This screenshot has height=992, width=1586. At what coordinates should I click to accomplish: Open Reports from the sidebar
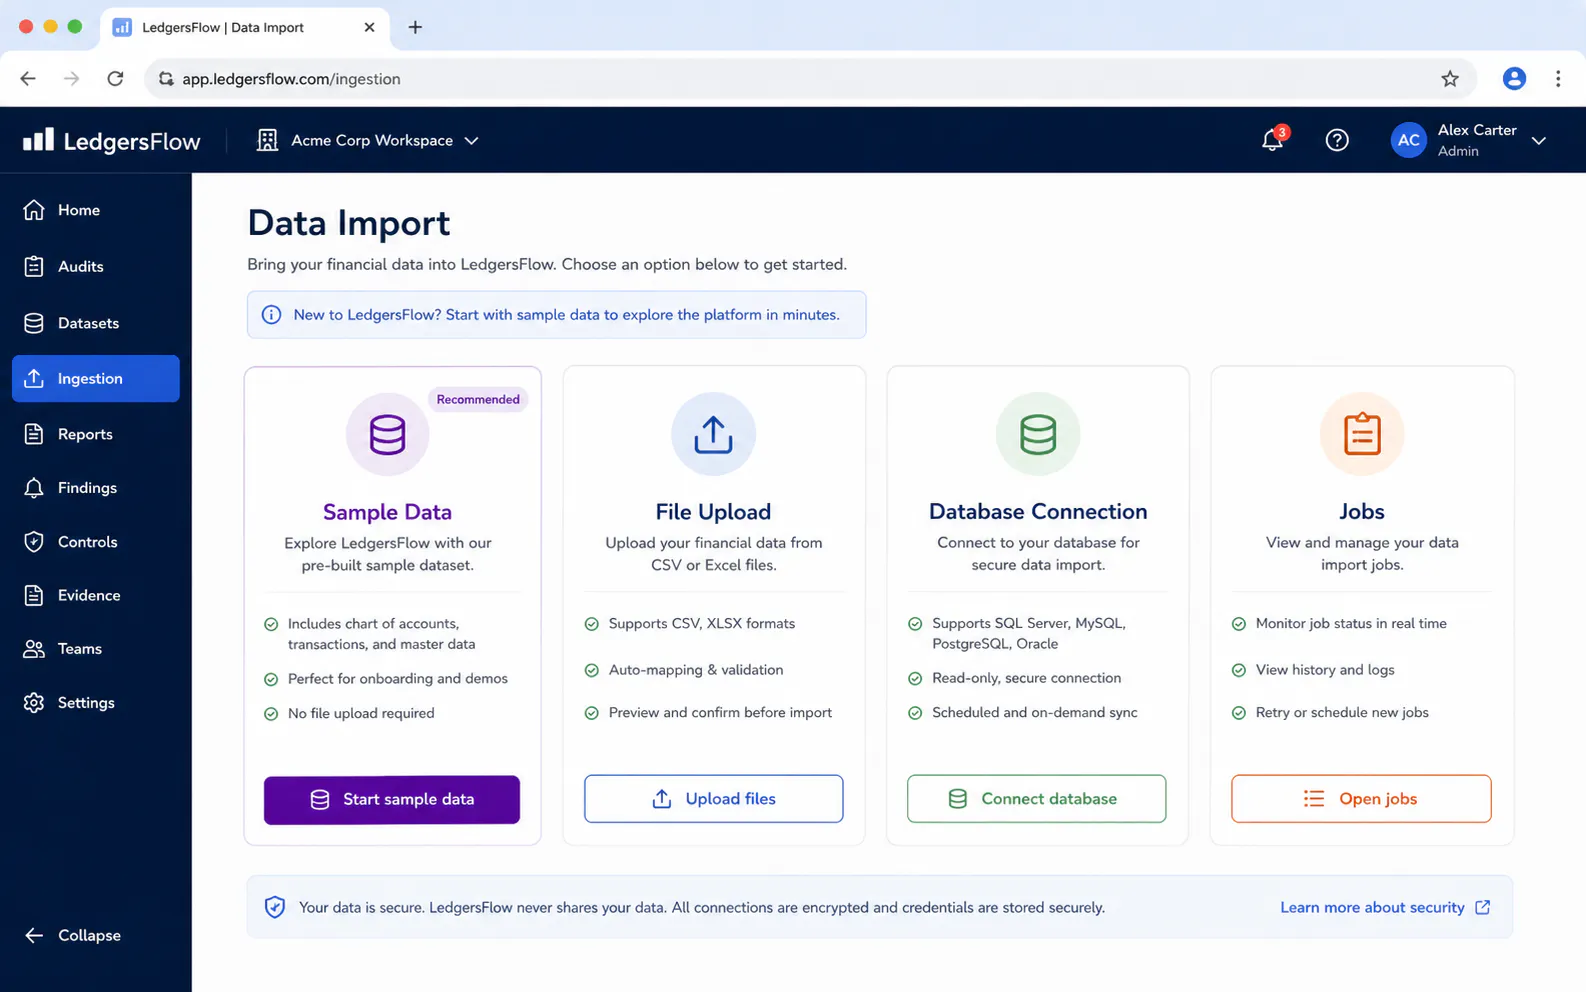pos(96,434)
